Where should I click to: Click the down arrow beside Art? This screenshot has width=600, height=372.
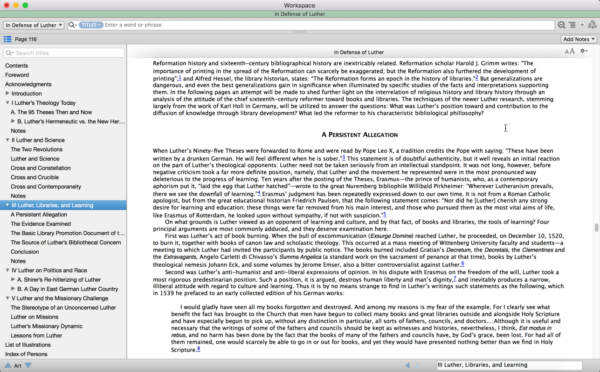click(28, 365)
